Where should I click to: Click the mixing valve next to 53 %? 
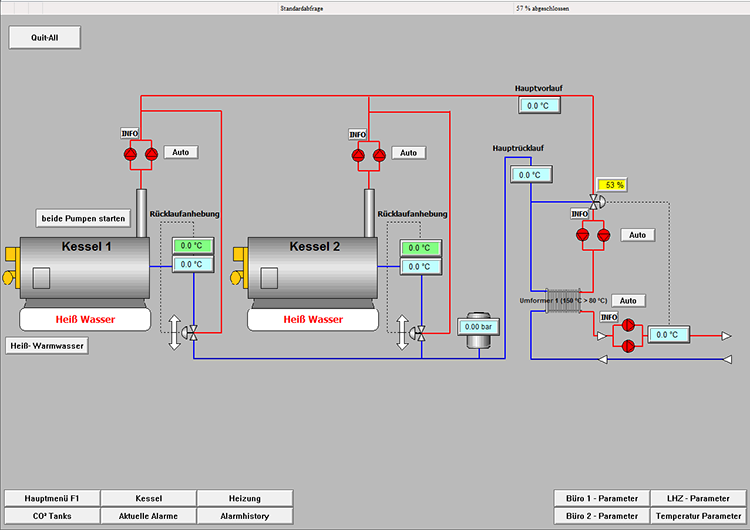pyautogui.click(x=595, y=201)
